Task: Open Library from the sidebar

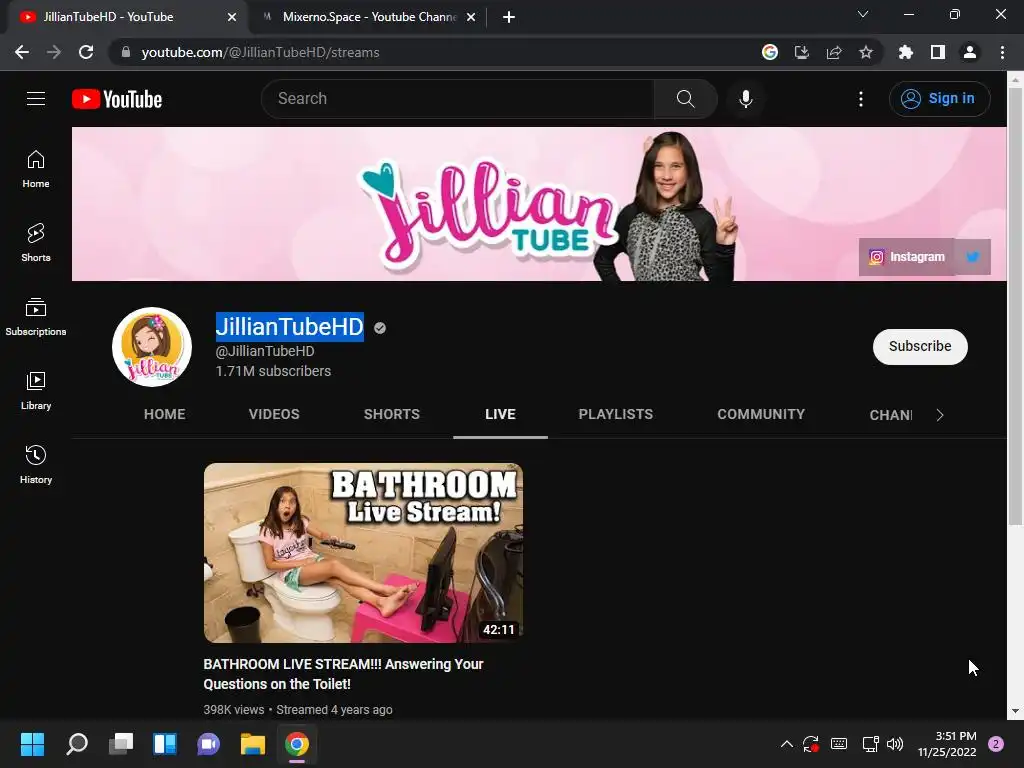Action: click(x=36, y=391)
